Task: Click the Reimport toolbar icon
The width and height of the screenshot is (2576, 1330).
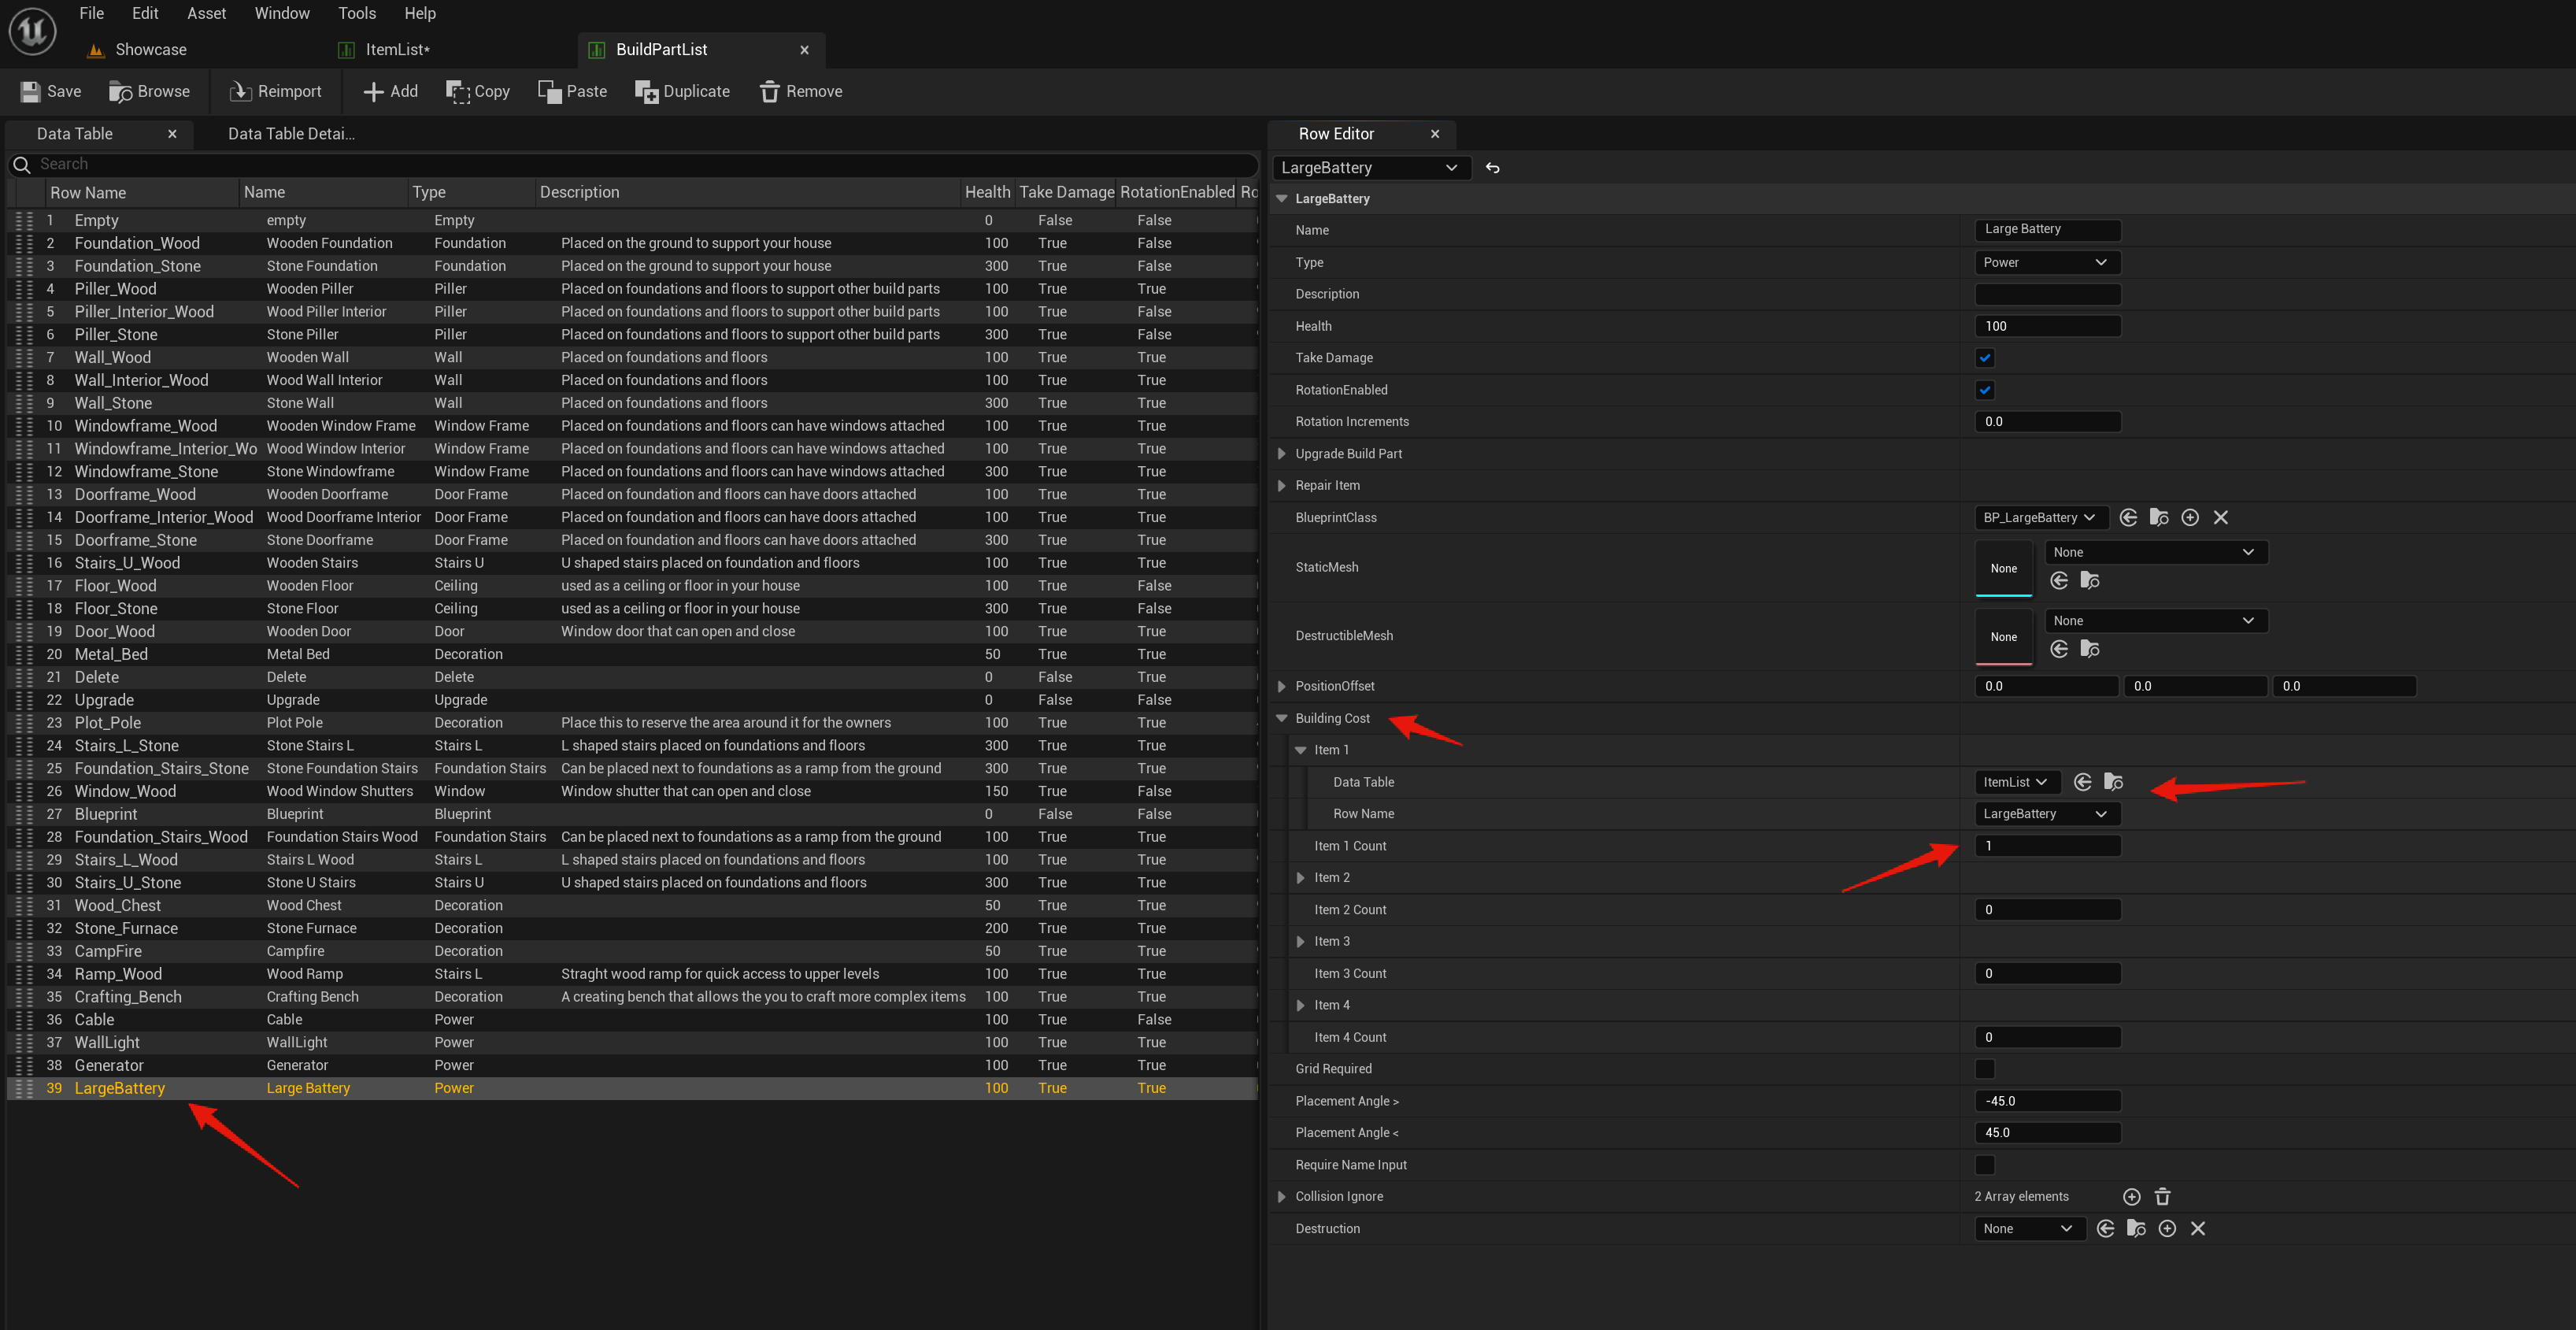Action: click(240, 91)
